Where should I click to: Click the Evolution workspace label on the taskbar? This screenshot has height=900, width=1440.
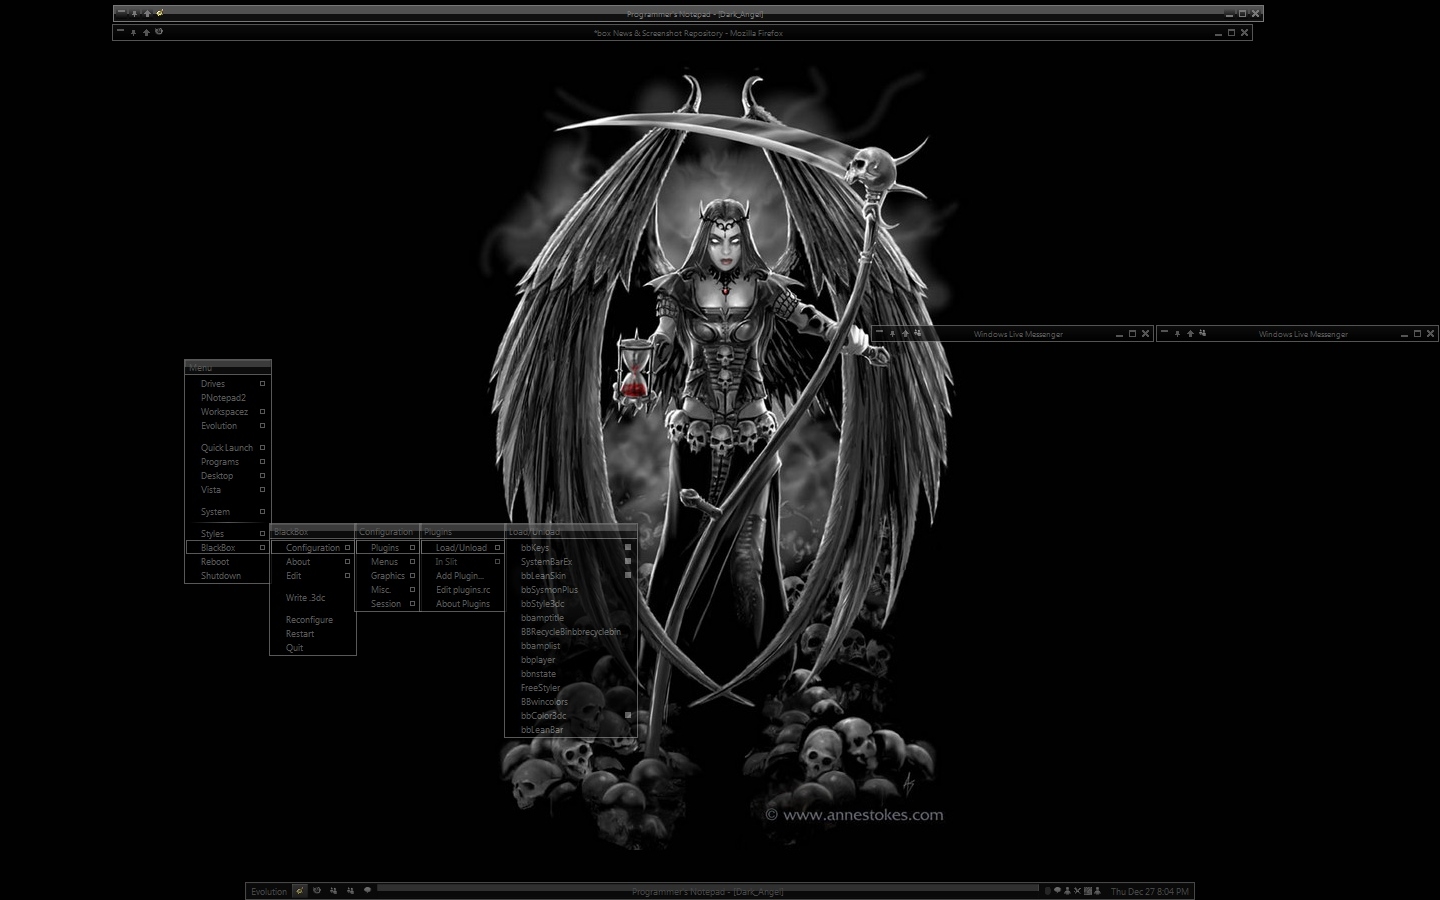(x=269, y=891)
